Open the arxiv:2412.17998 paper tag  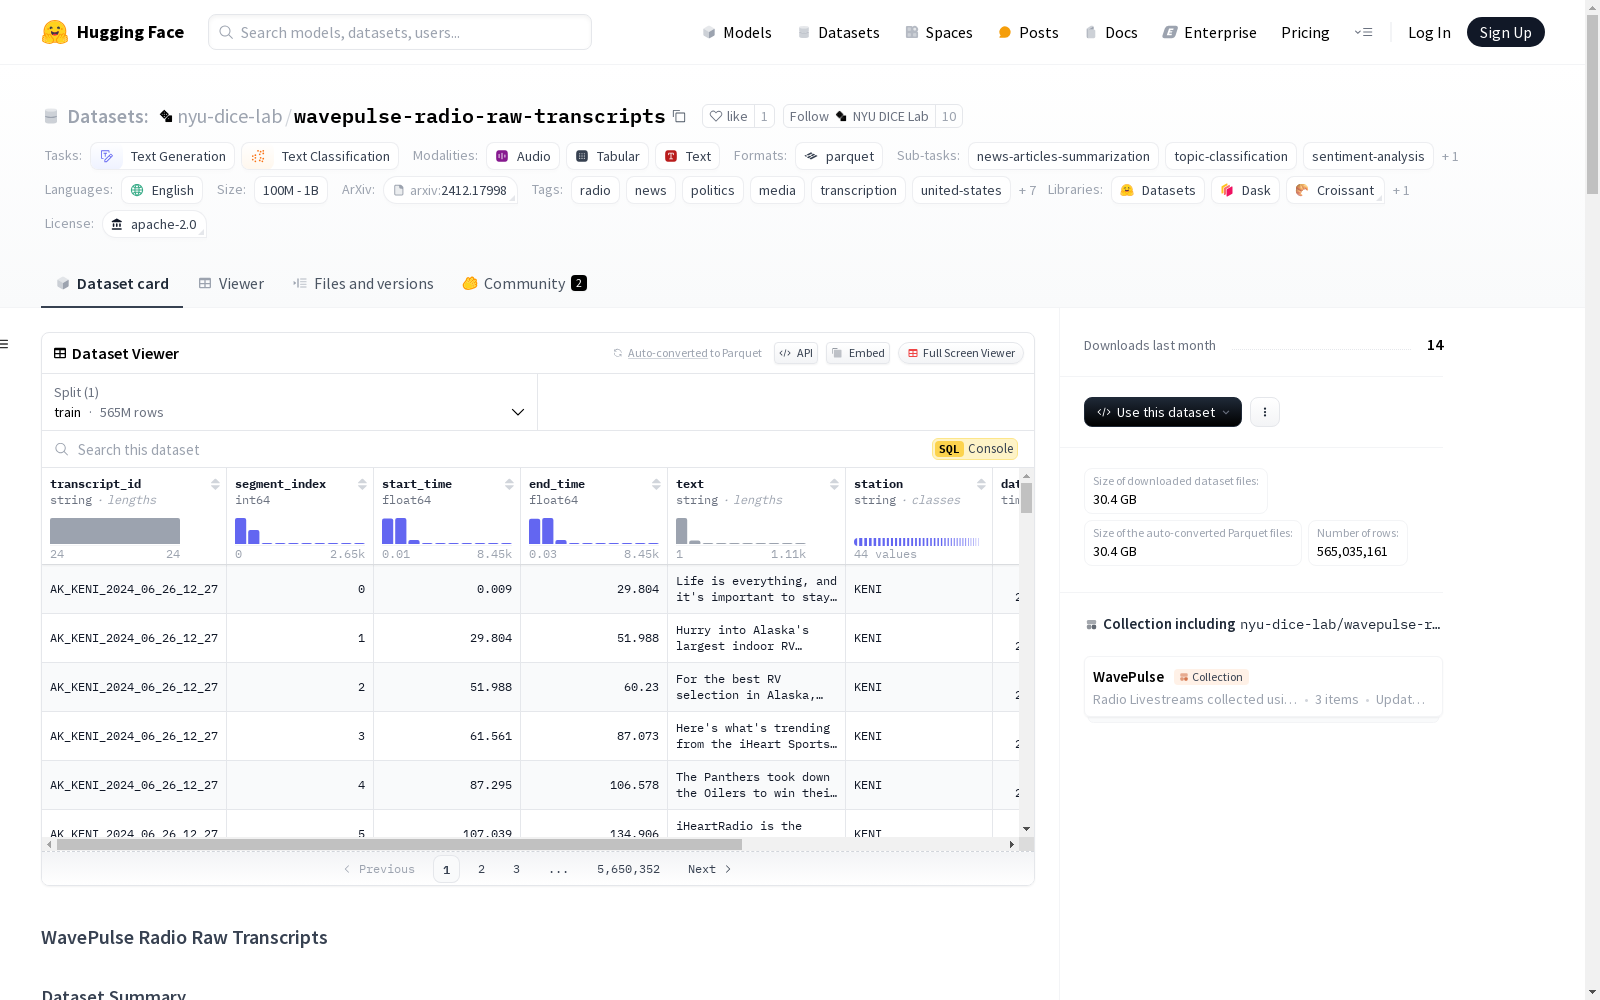coord(450,190)
